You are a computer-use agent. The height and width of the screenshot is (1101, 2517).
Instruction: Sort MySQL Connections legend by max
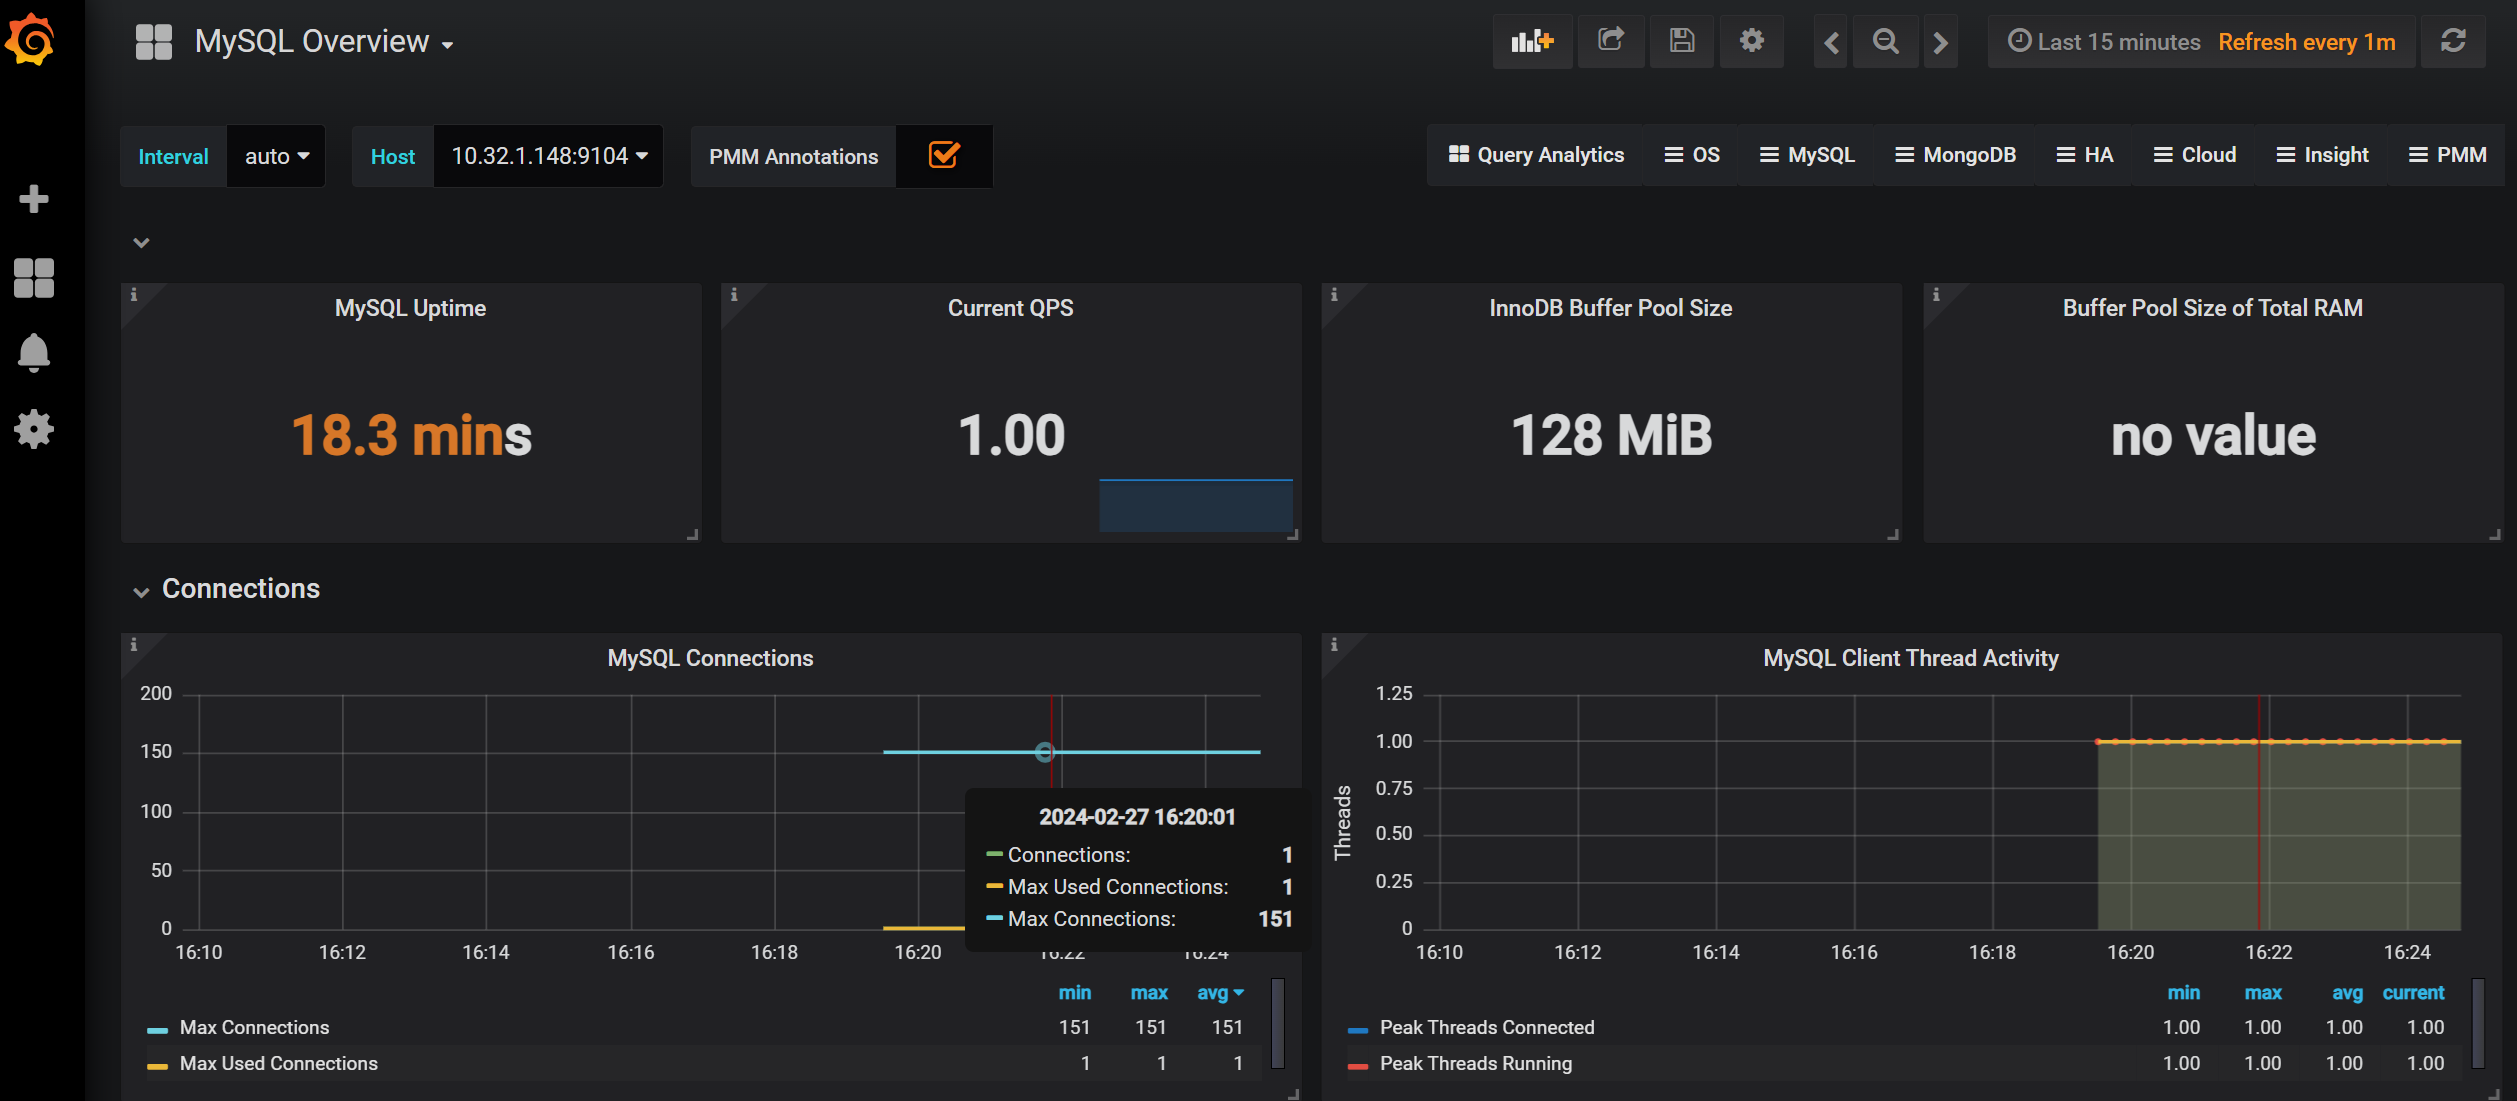pyautogui.click(x=1149, y=993)
